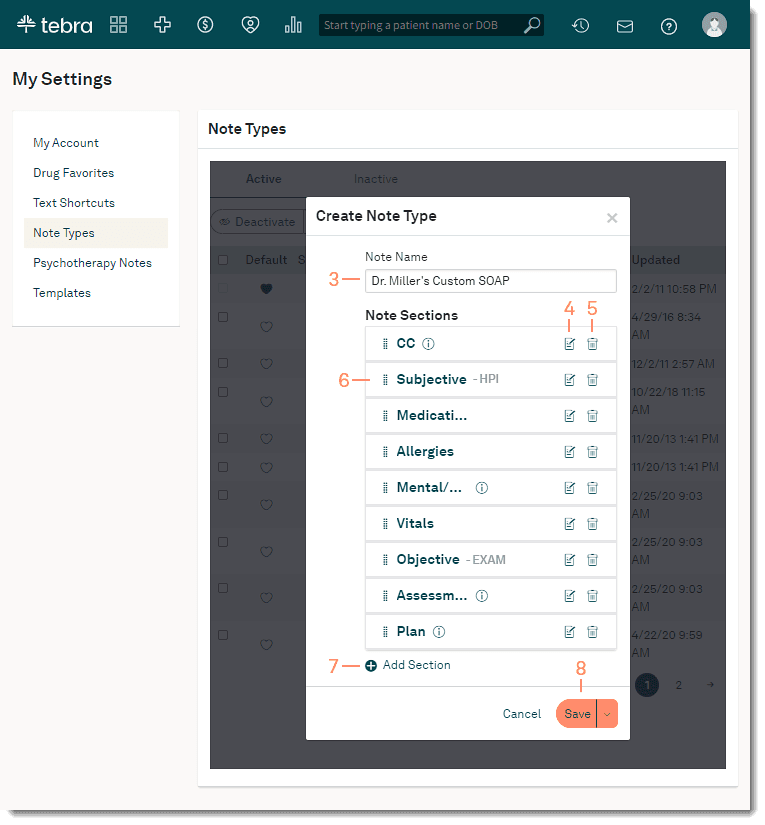
Task: Switch to the Inactive tab
Action: tap(376, 179)
